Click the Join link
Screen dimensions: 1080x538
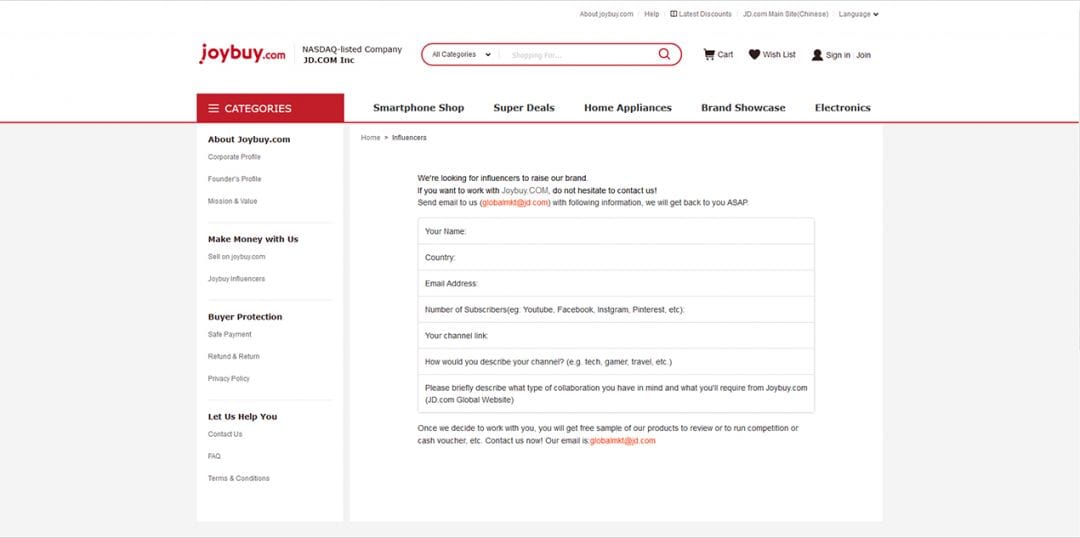pyautogui.click(x=863, y=55)
